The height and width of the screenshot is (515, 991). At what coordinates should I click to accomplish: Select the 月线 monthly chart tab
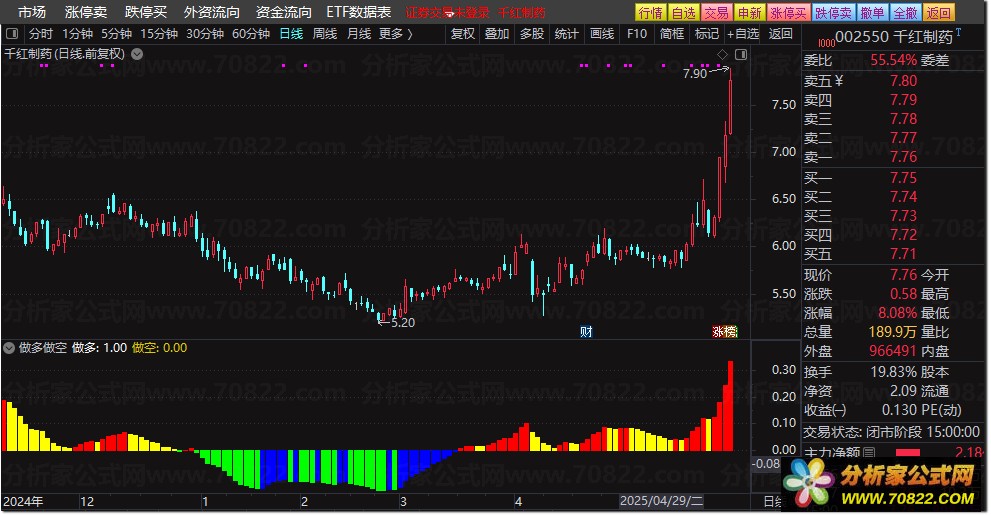(359, 33)
